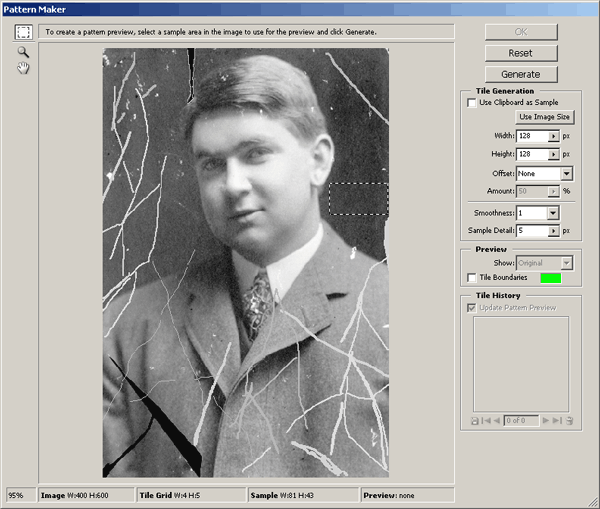Toggle Update Pattern Preview checkbox
Image resolution: width=600 pixels, height=509 pixels.
472,307
